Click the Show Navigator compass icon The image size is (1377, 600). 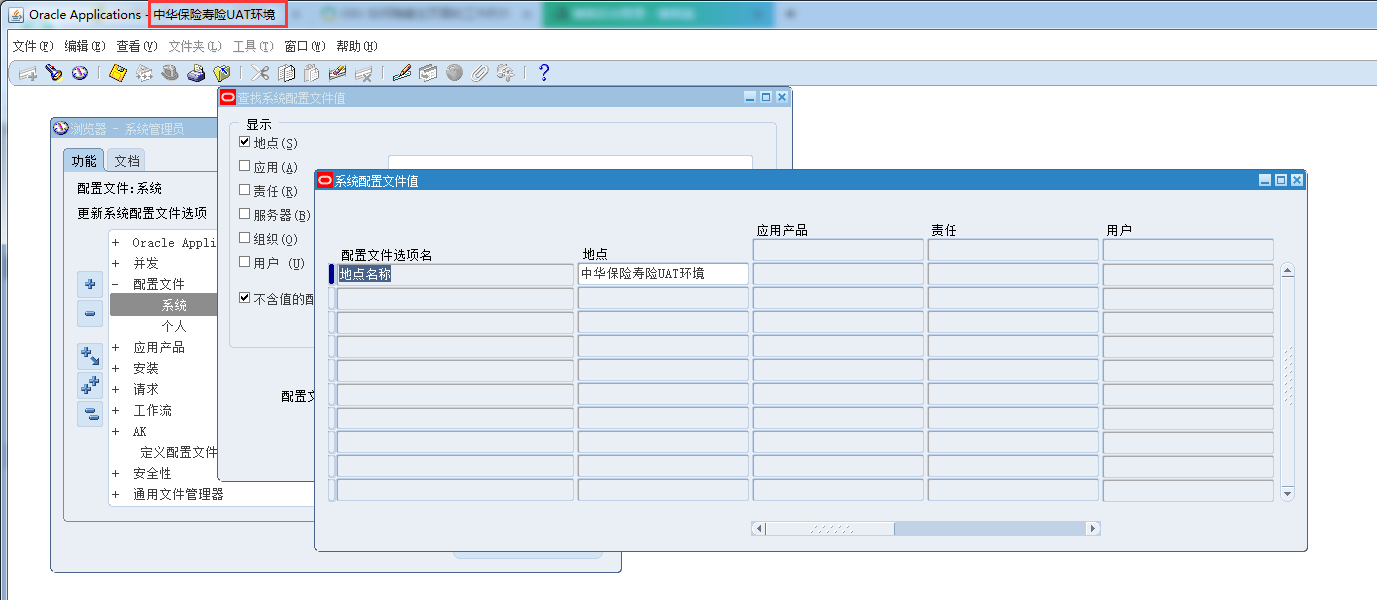tap(80, 73)
